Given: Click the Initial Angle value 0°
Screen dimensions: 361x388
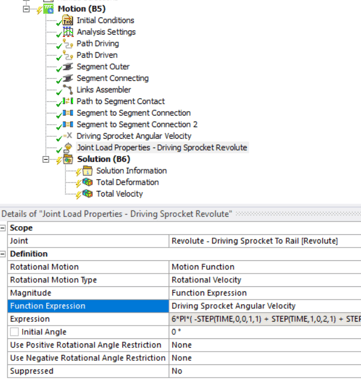Looking at the screenshot, I should click(x=265, y=332).
